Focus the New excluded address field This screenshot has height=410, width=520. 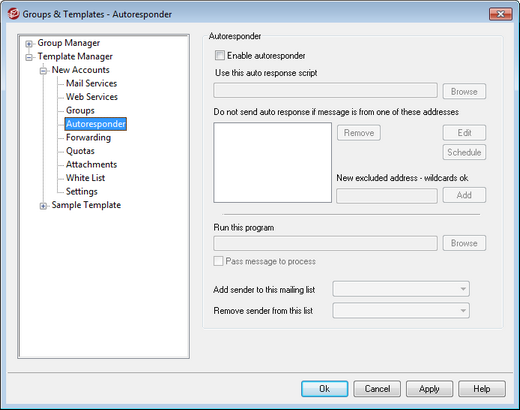click(387, 196)
